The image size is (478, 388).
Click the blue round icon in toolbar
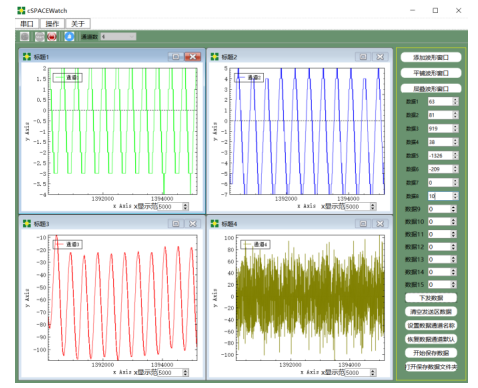tap(69, 36)
